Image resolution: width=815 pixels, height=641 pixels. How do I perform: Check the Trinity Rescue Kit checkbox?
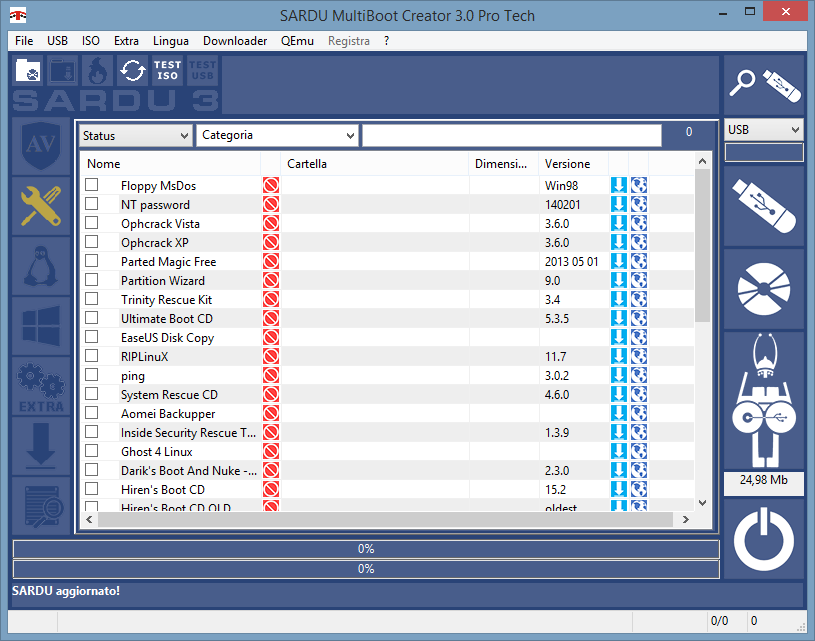click(92, 298)
